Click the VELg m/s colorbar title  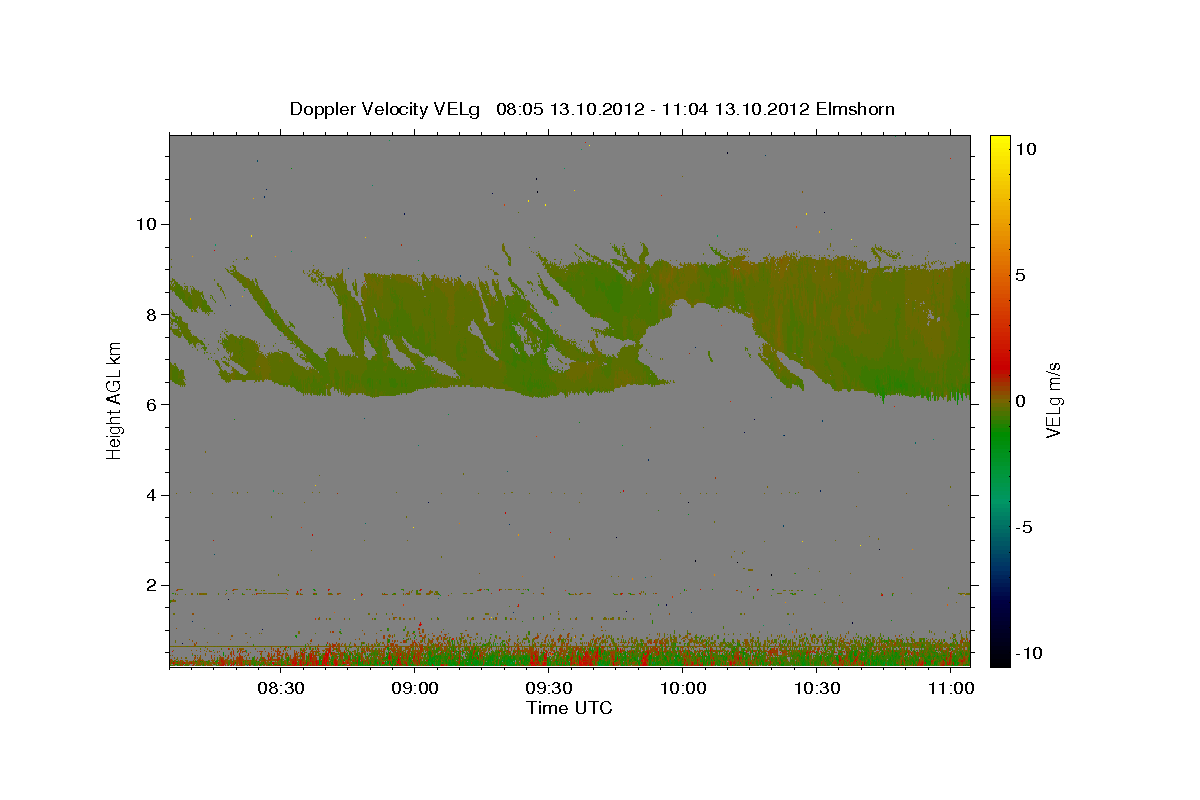coord(1054,401)
